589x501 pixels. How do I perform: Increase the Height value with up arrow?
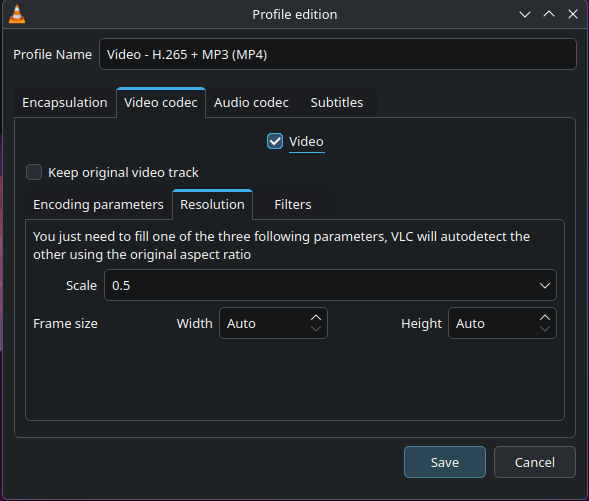click(x=545, y=318)
